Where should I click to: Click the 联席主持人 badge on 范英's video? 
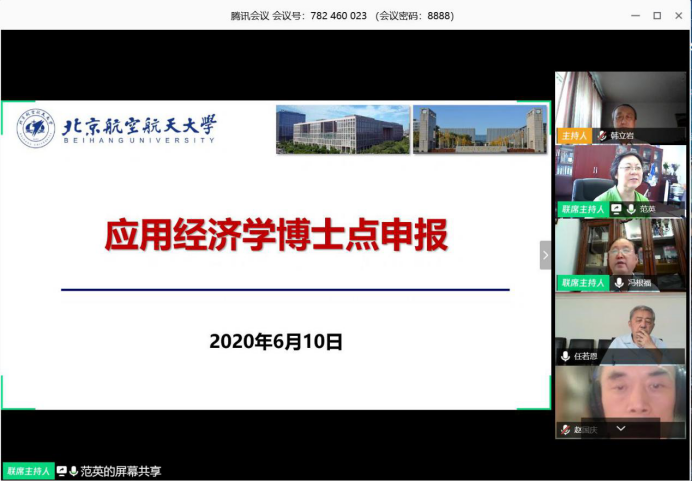click(582, 209)
